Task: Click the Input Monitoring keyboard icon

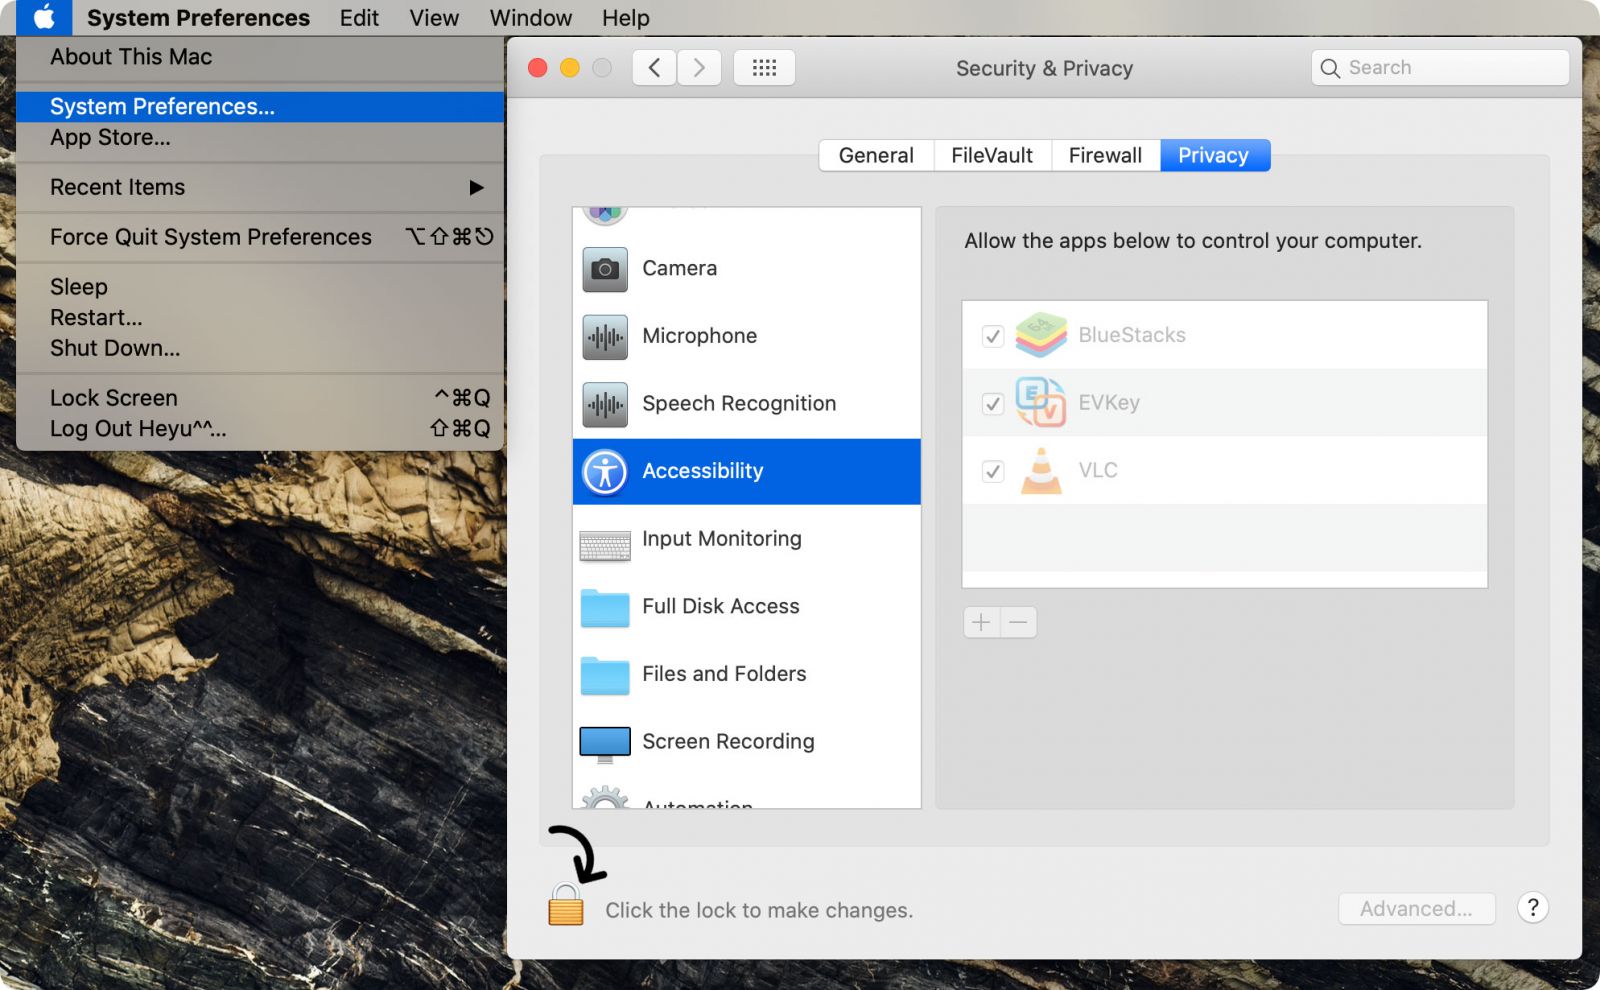Action: 605,546
